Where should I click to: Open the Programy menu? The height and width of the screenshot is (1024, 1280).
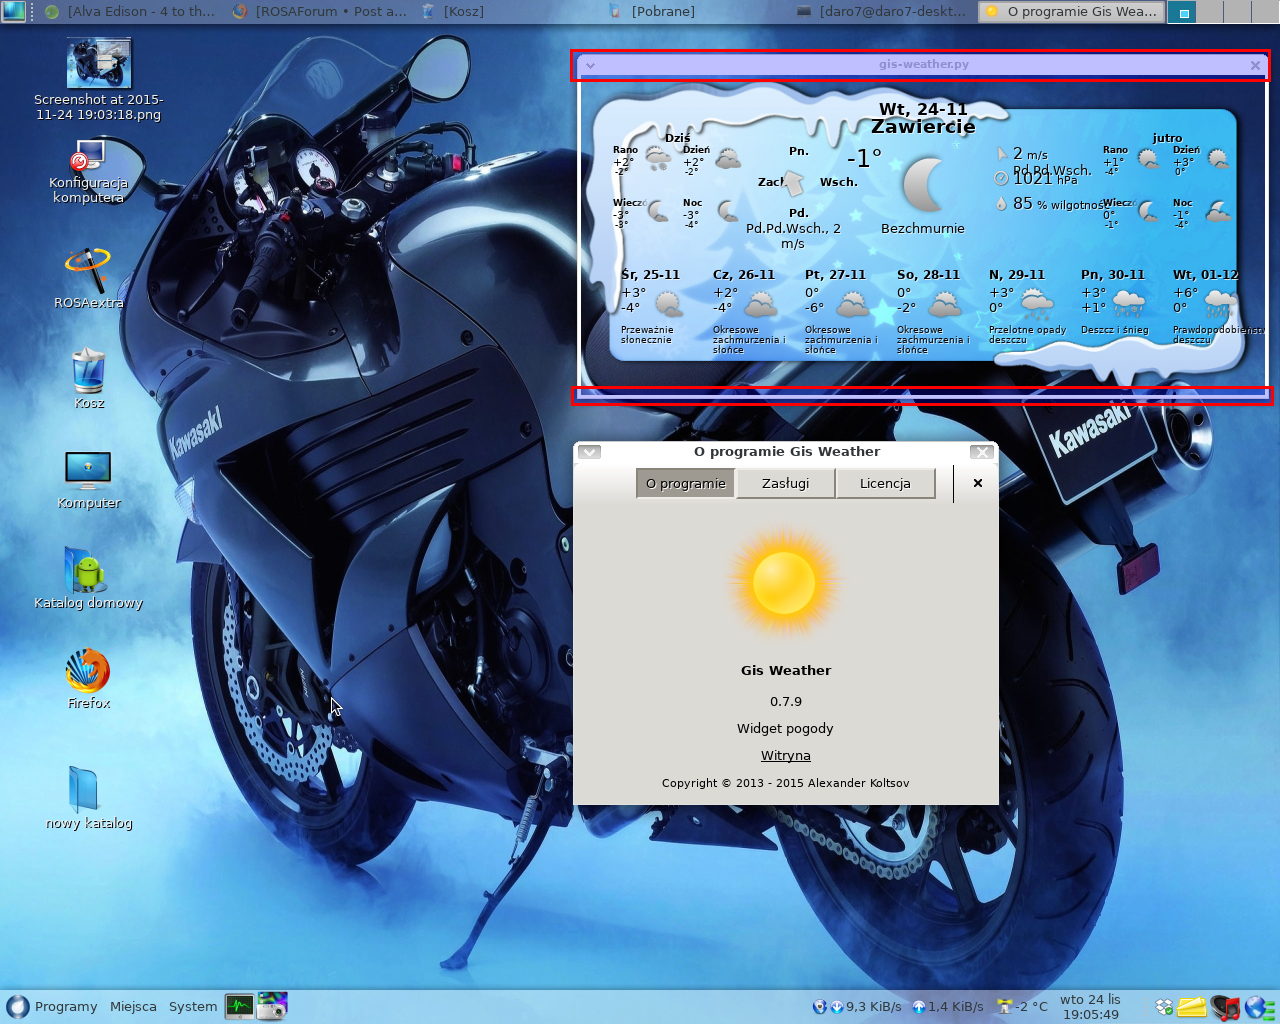coord(52,1006)
